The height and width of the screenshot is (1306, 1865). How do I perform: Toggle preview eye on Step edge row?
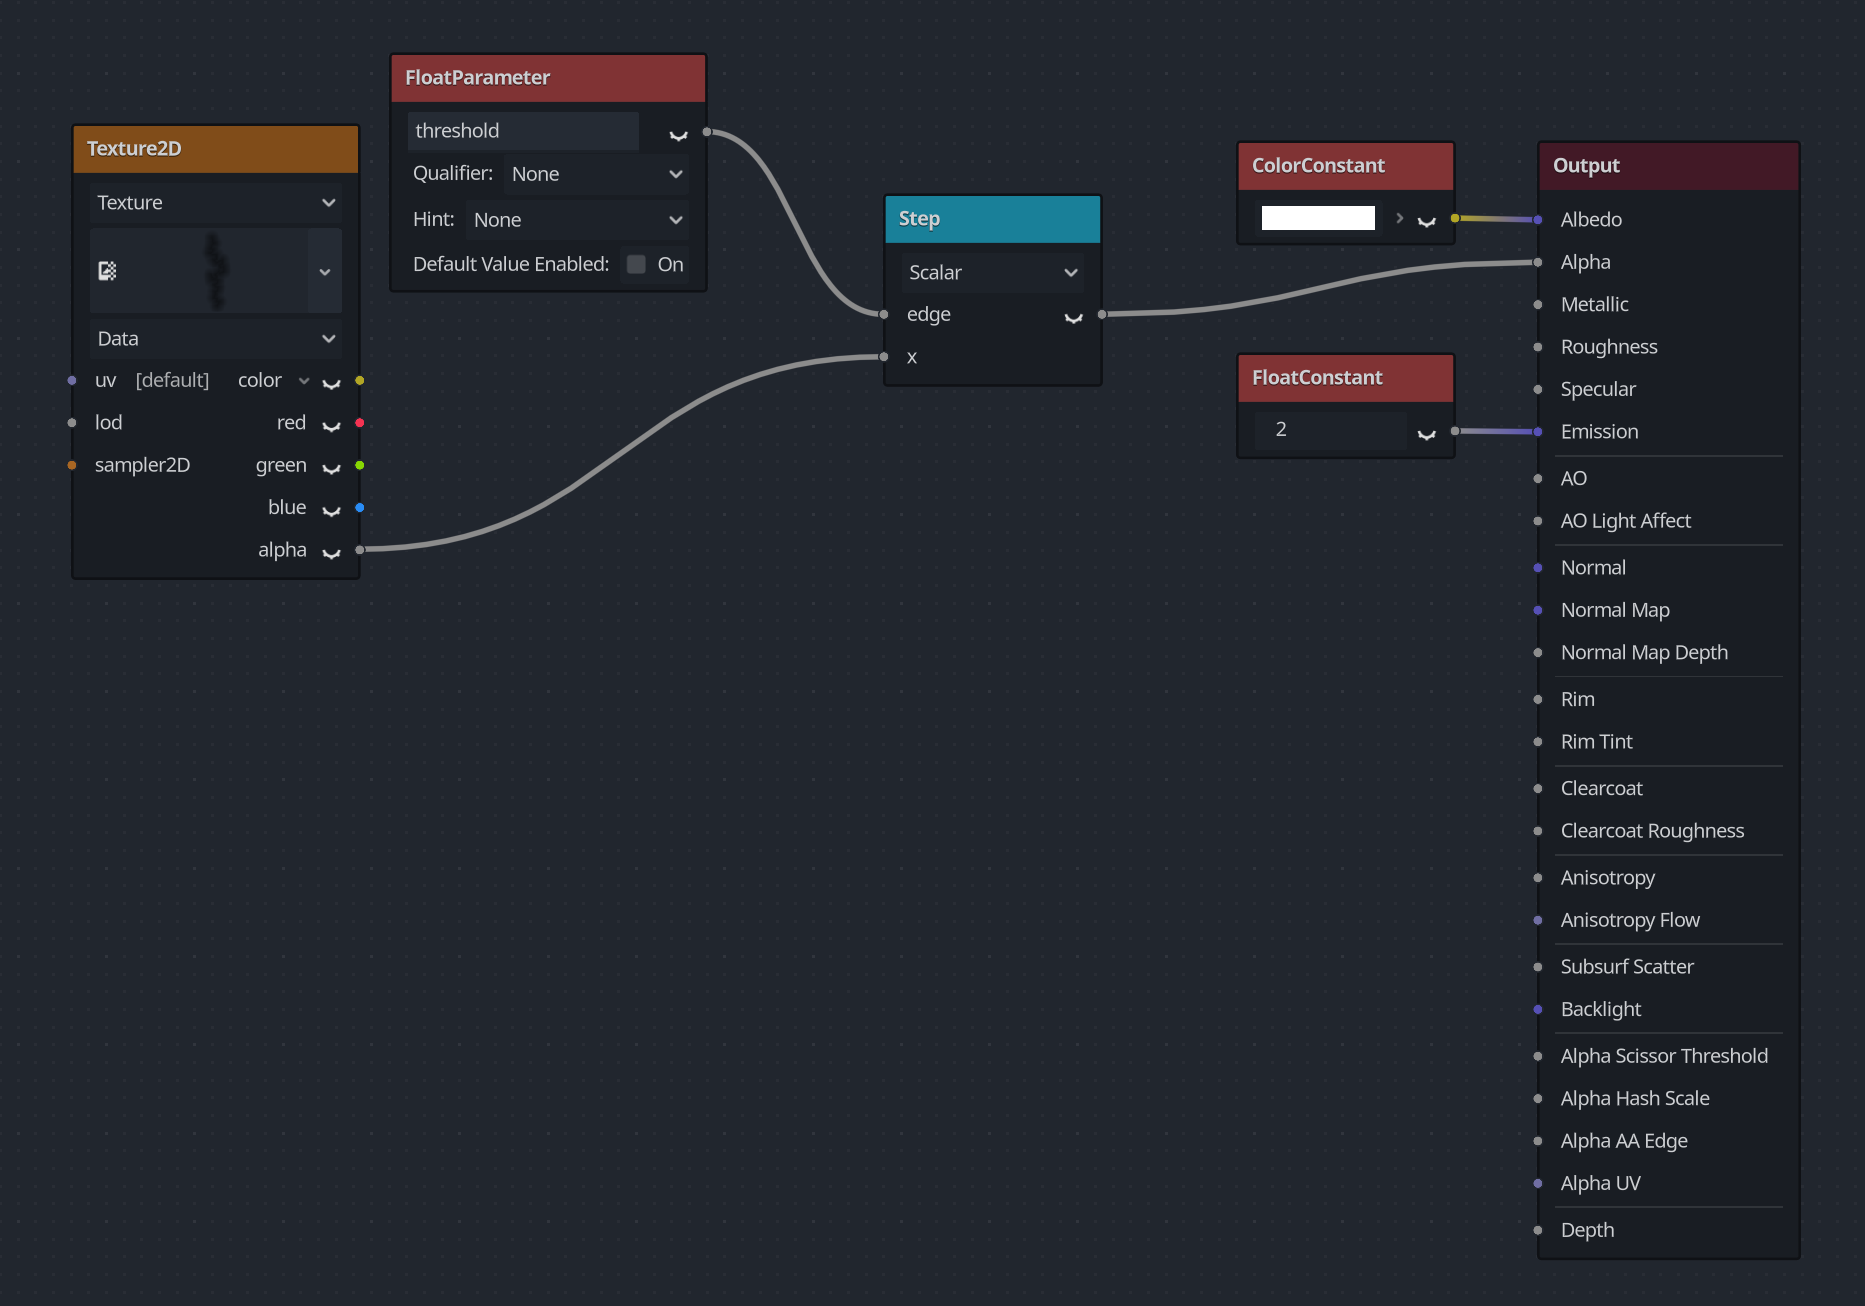[1074, 316]
